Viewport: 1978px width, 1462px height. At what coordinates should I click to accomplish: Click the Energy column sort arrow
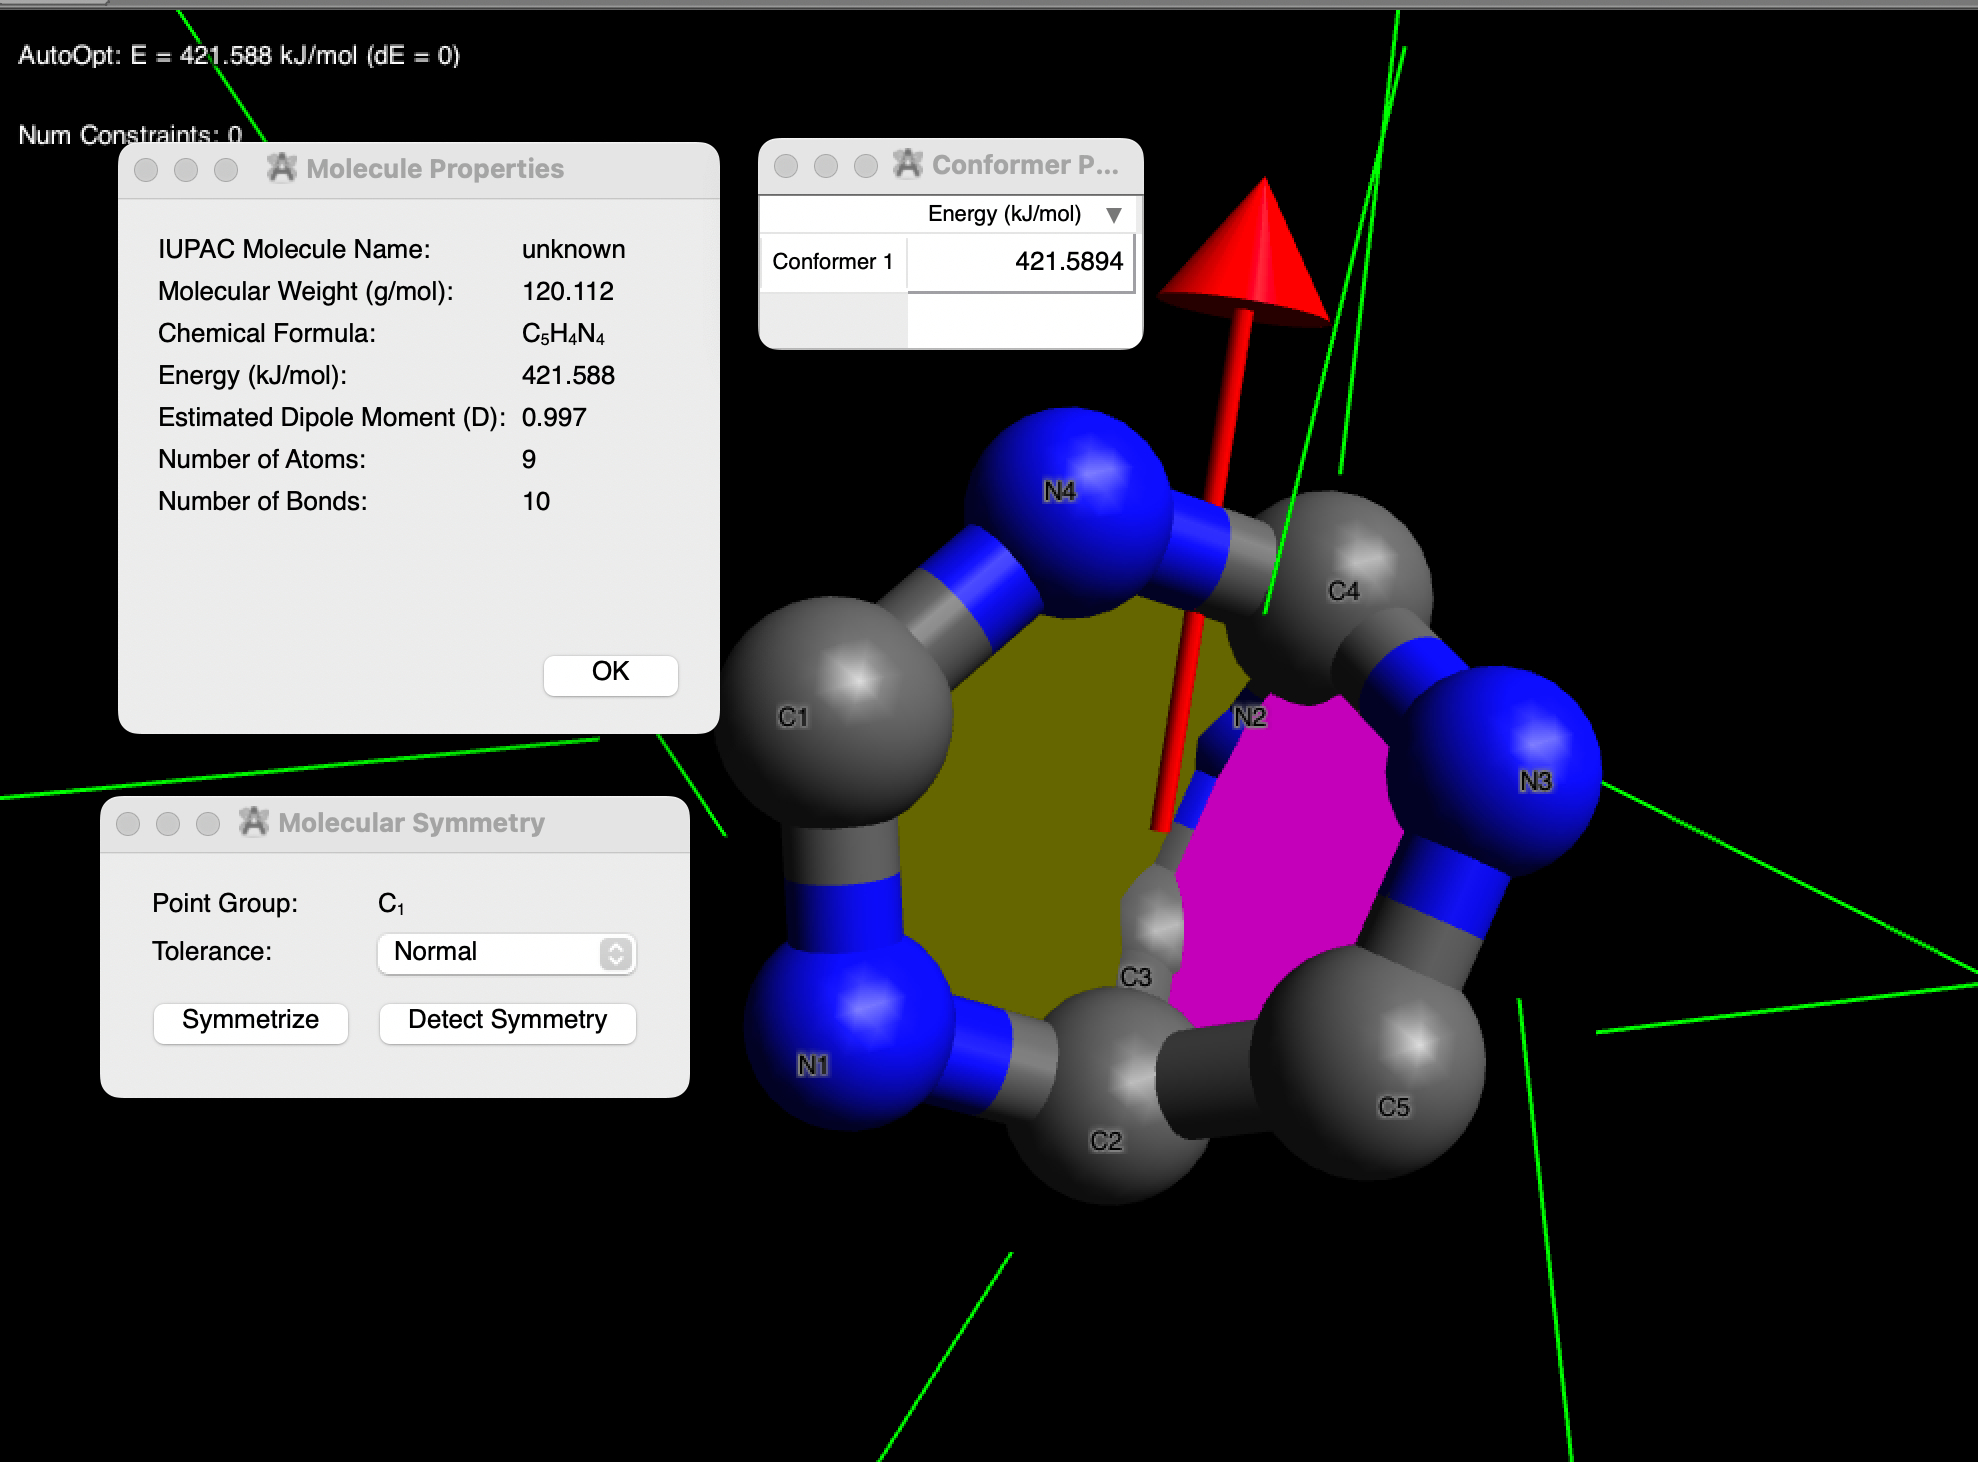coord(1113,214)
